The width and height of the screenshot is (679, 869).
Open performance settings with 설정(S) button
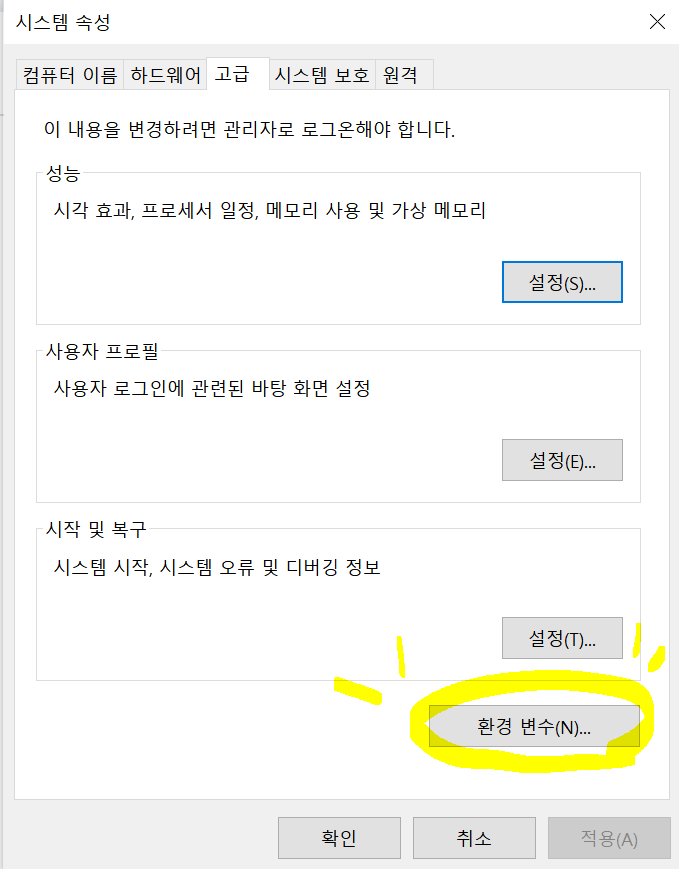562,282
